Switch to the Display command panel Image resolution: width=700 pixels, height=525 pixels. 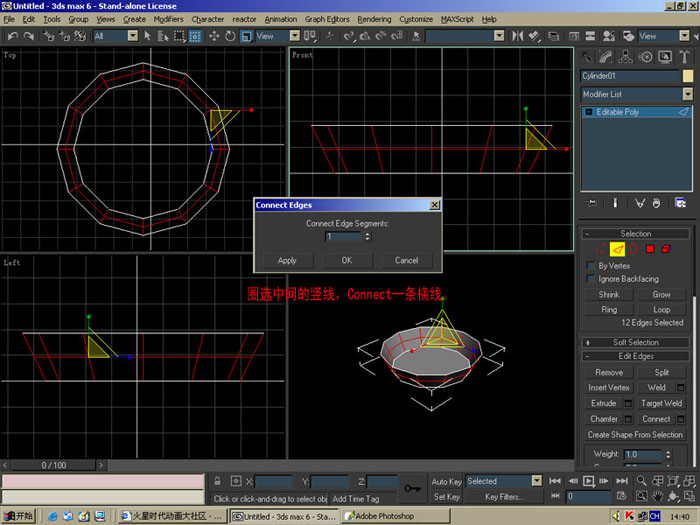pyautogui.click(x=665, y=57)
